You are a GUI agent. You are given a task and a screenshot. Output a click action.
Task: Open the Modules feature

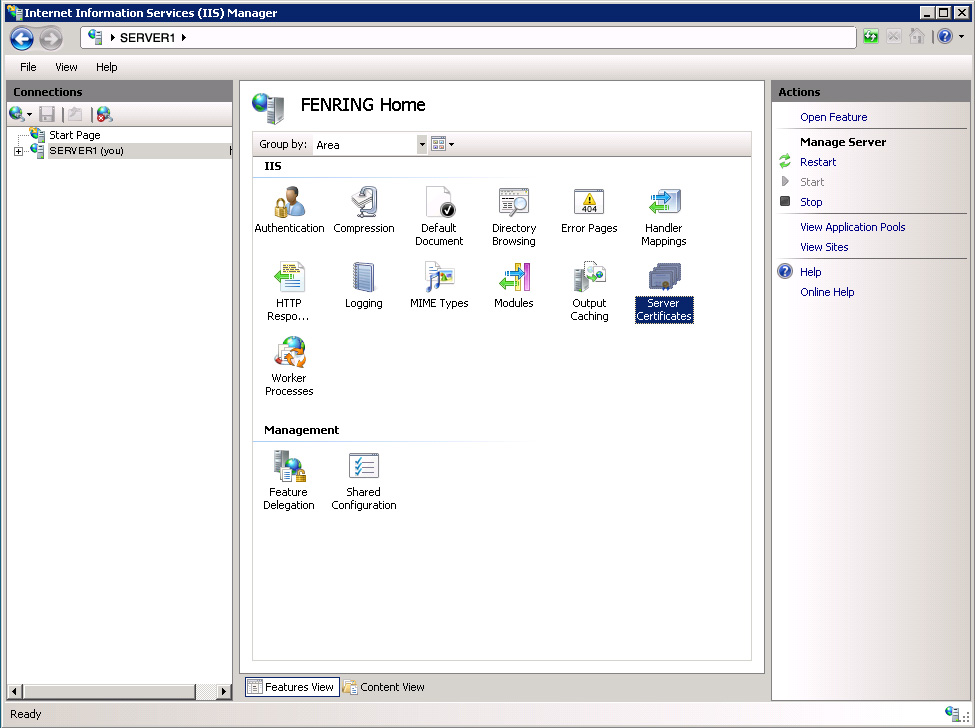[514, 285]
